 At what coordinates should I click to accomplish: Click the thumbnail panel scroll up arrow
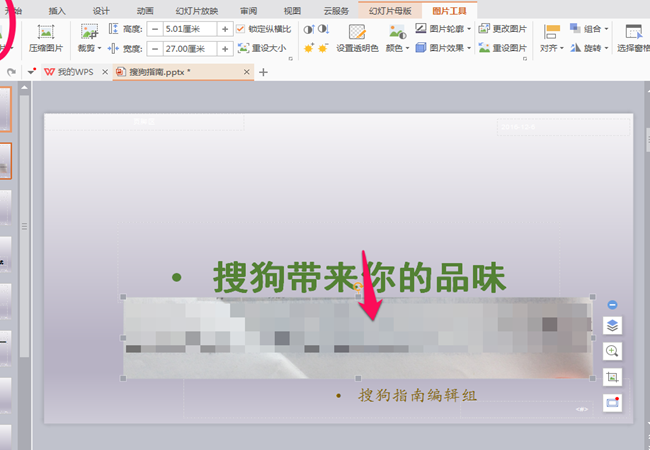[x=24, y=87]
